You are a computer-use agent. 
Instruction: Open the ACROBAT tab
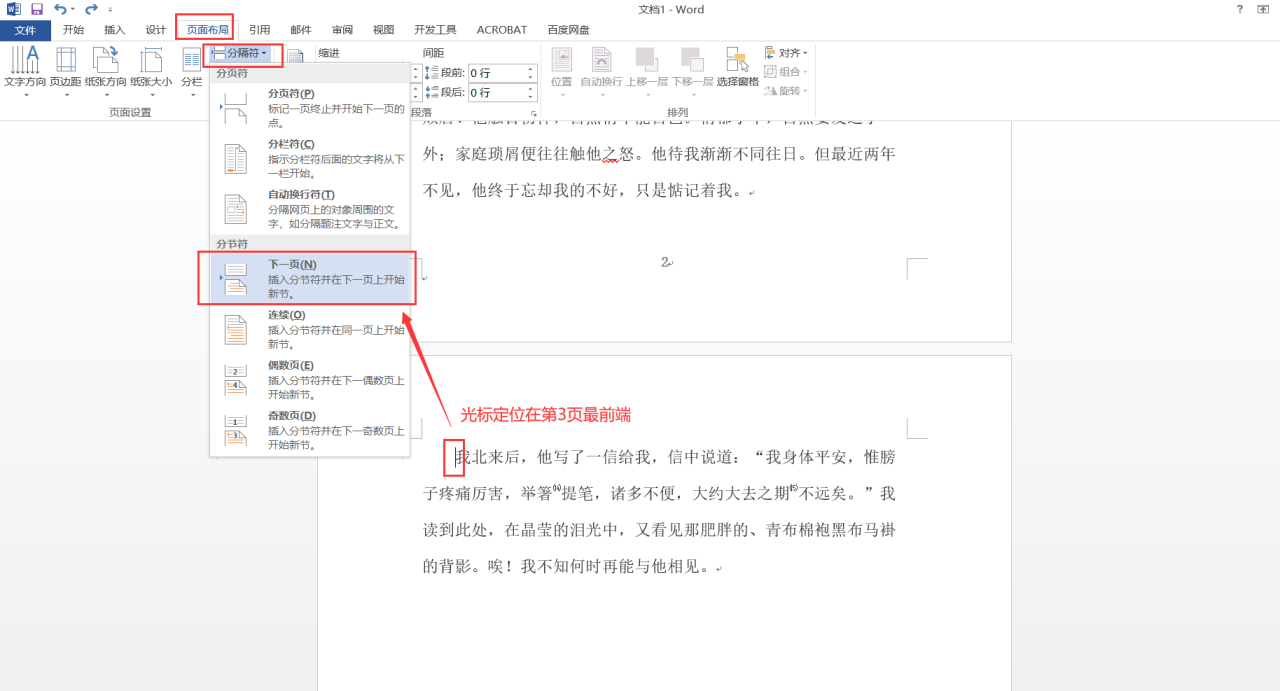point(502,30)
